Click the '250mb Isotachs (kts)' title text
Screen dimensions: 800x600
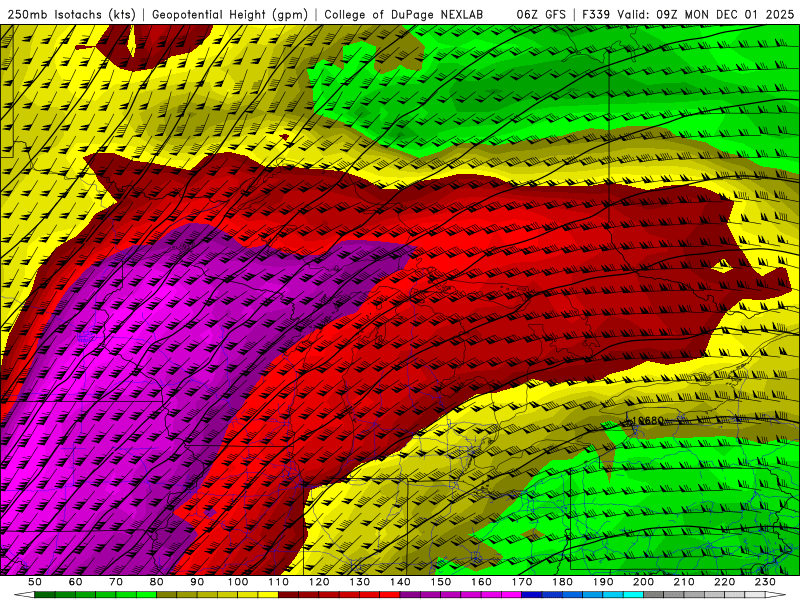(71, 14)
